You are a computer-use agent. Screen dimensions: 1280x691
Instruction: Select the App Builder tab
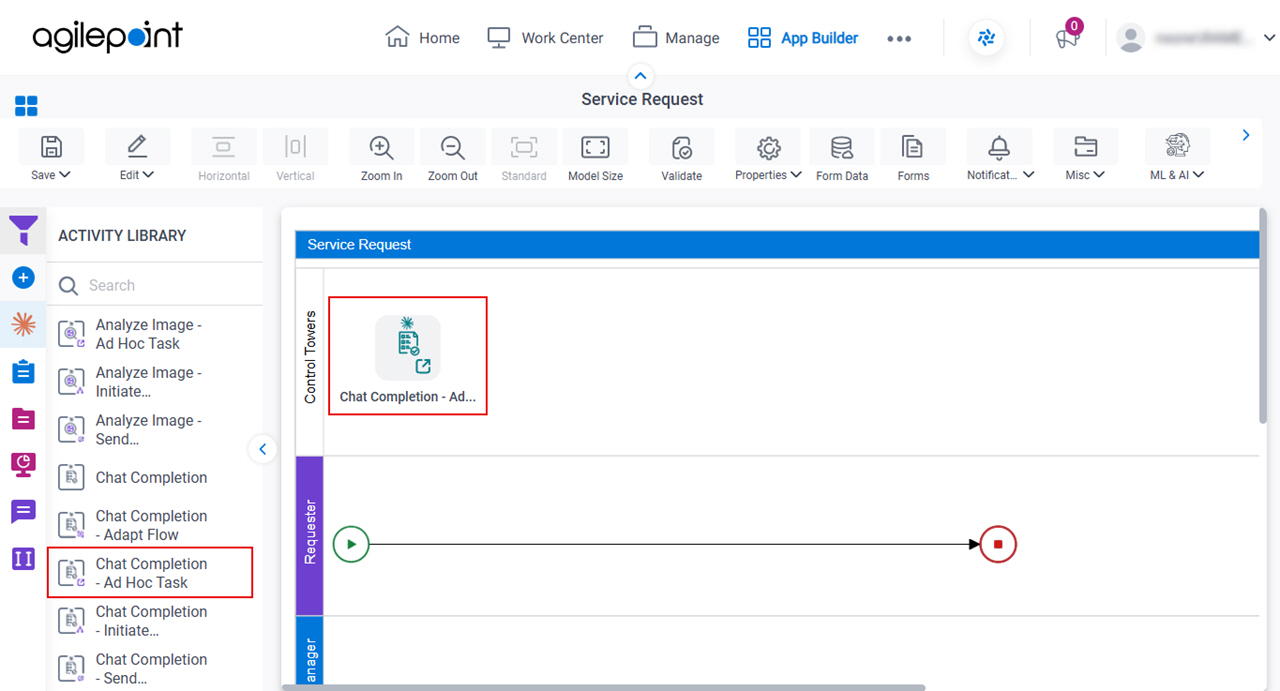(x=803, y=38)
